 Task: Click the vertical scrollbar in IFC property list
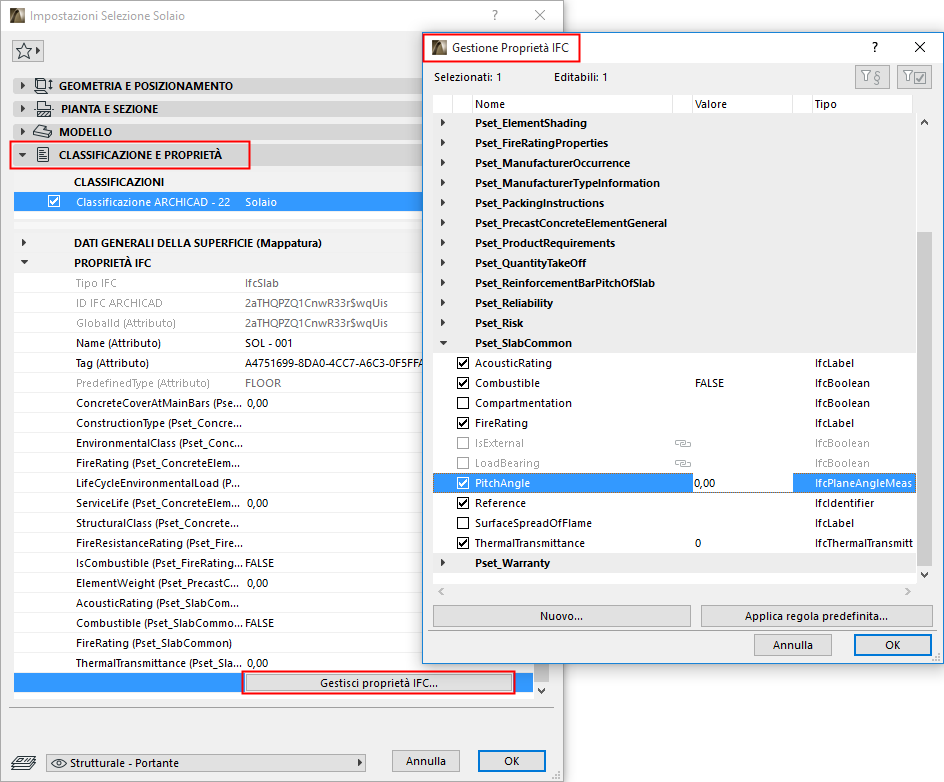[924, 397]
